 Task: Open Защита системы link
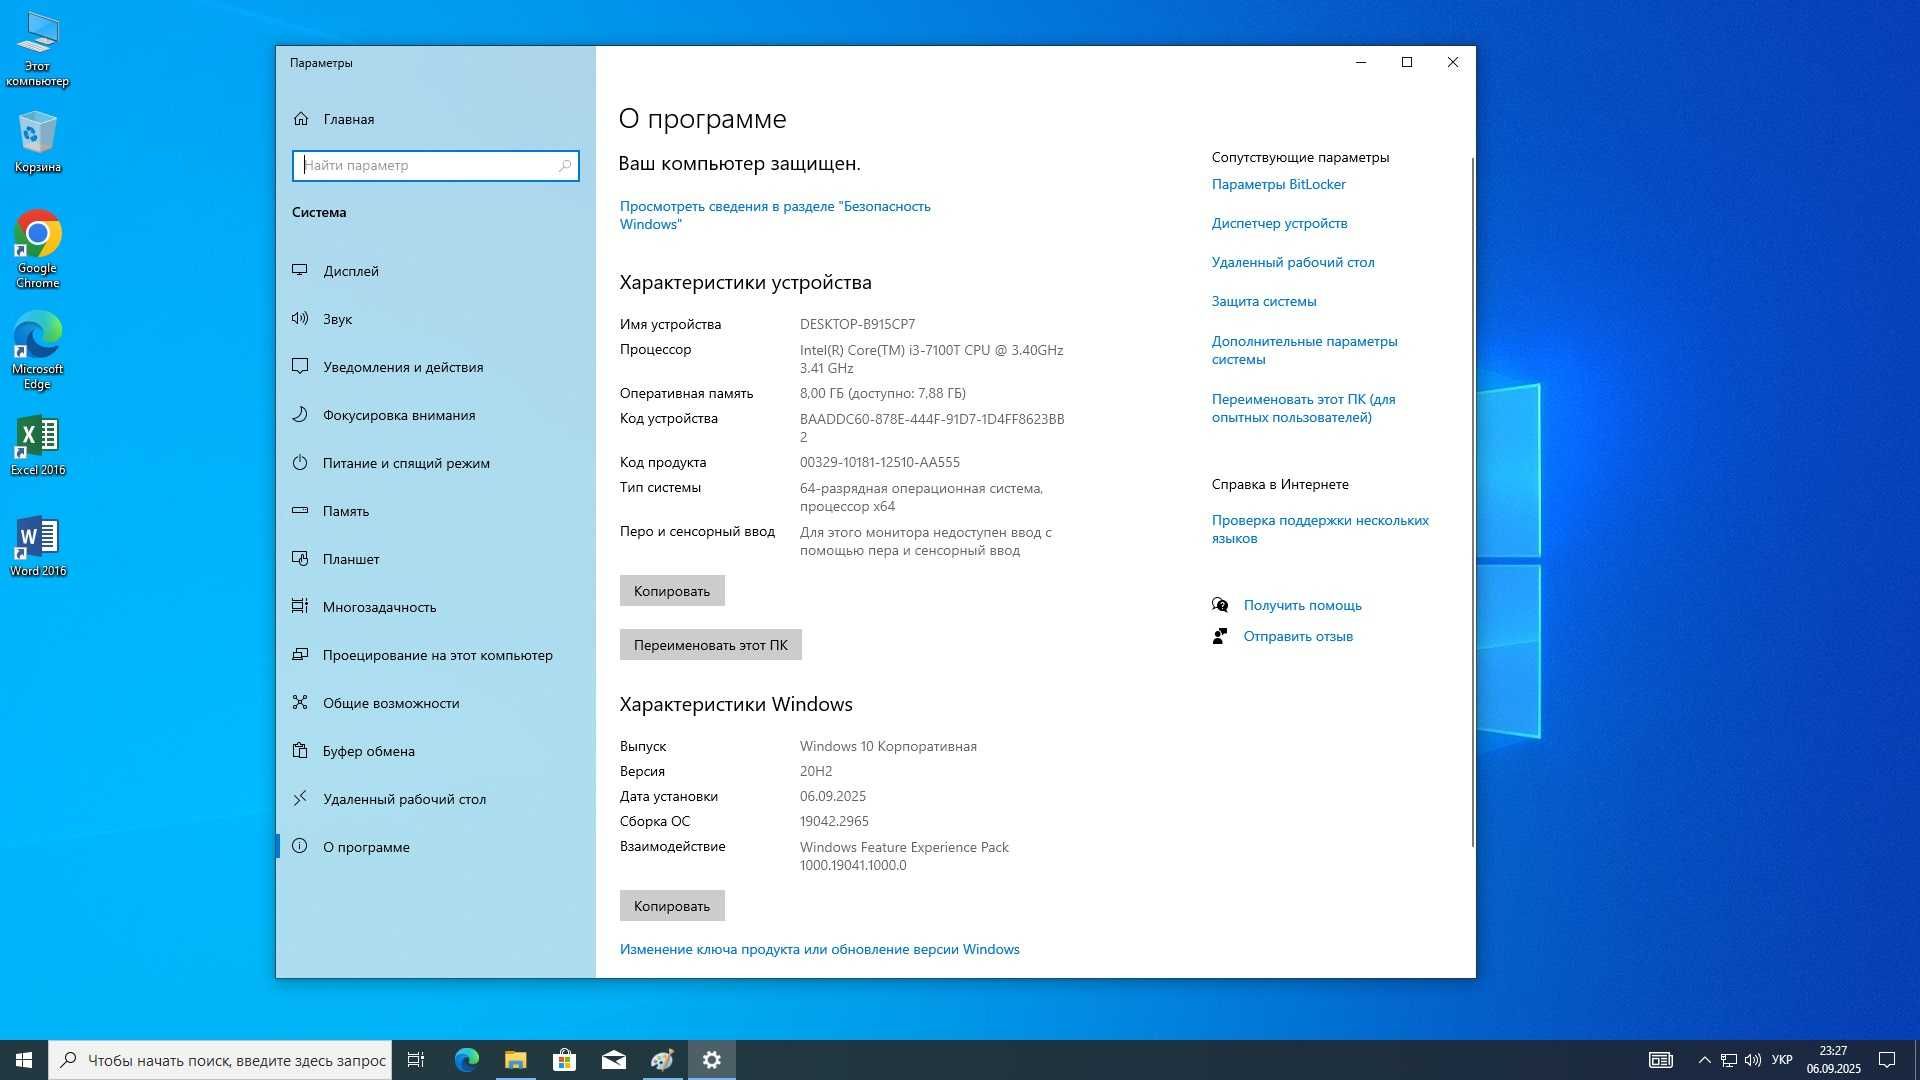click(x=1264, y=301)
